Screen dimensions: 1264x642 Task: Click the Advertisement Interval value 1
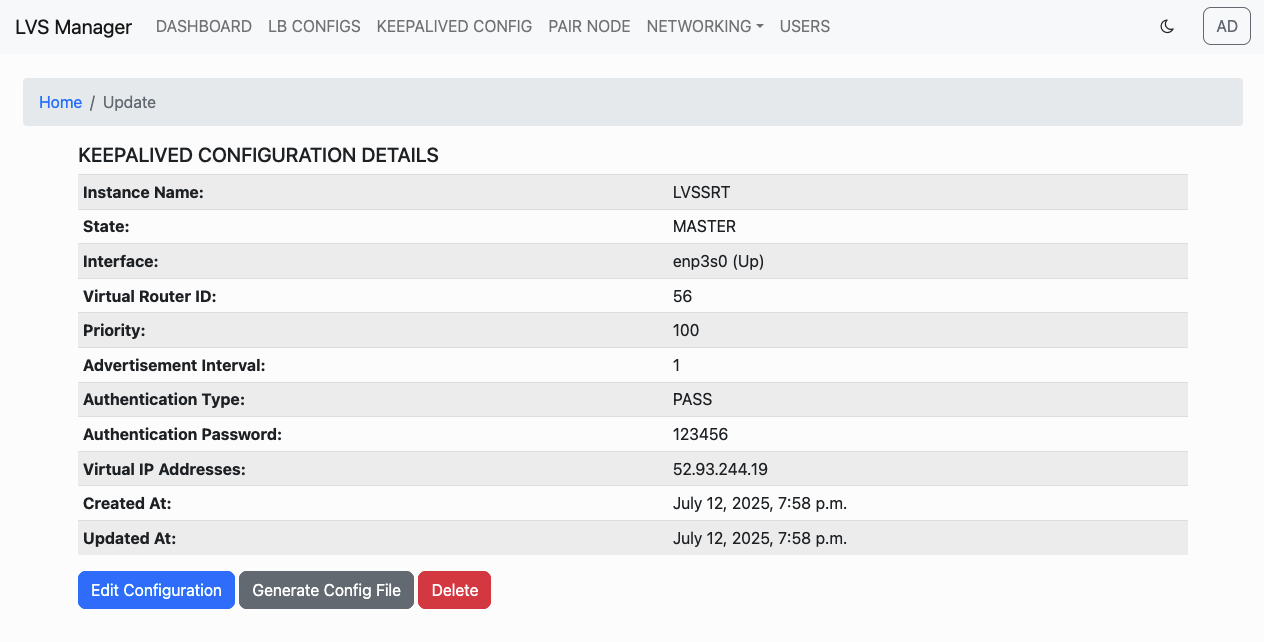(x=677, y=365)
